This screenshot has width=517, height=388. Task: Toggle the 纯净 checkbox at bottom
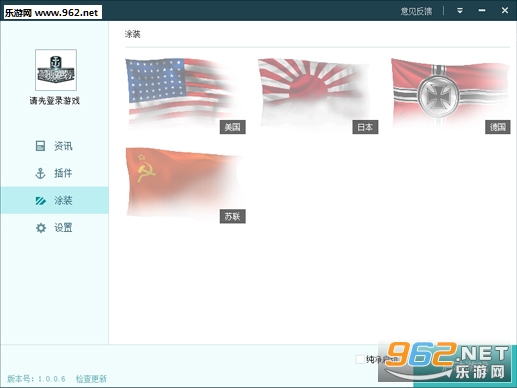point(360,359)
